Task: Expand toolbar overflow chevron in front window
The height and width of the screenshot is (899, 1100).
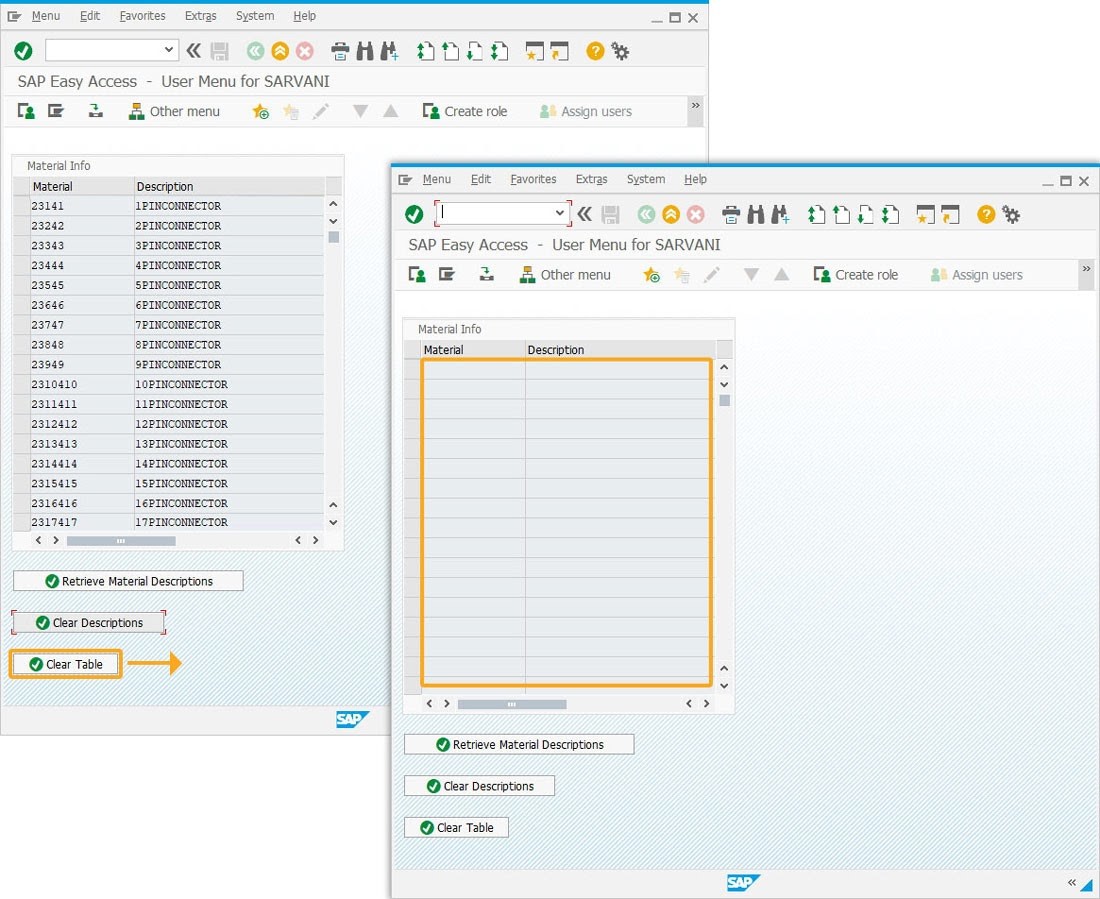Action: [1086, 269]
